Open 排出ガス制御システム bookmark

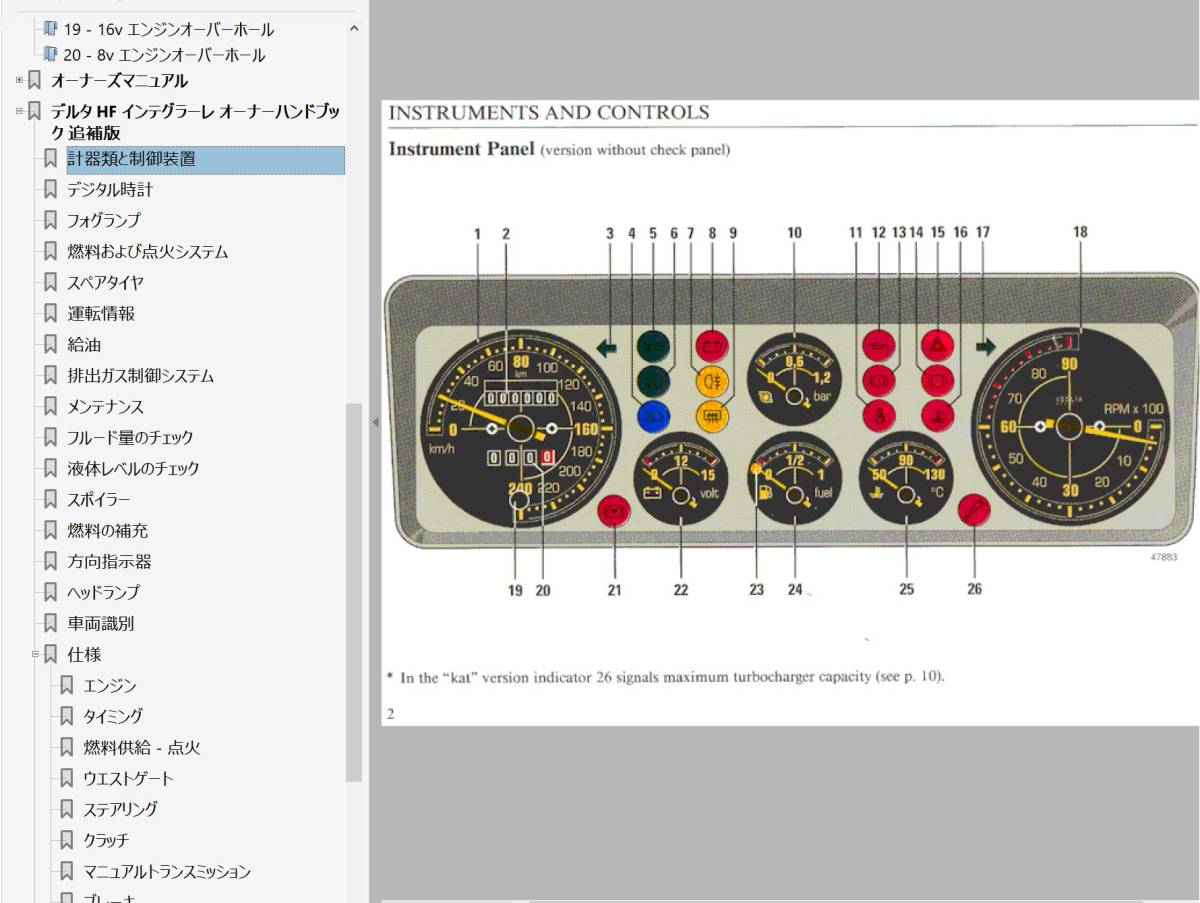tap(140, 375)
